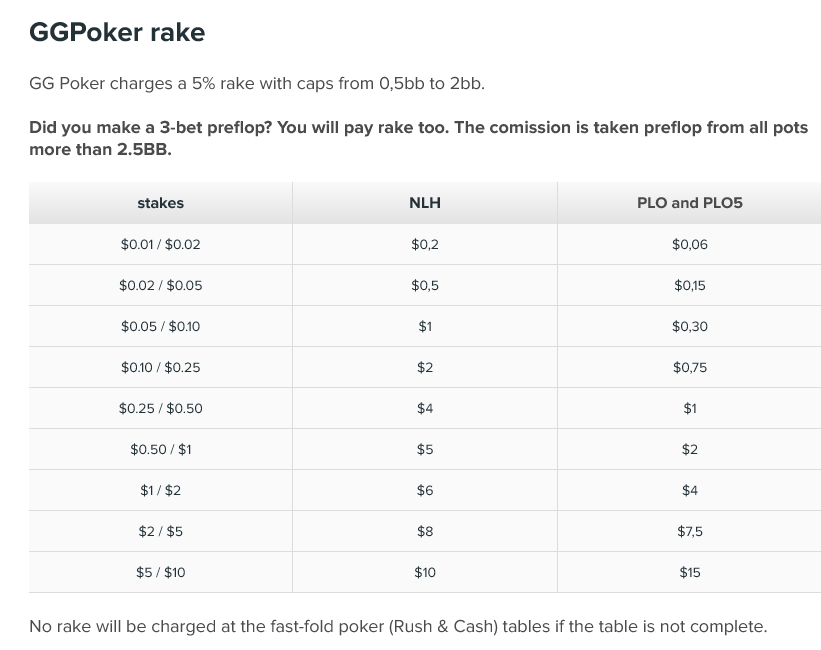
Task: Click the PLO cap value "$7,5"
Action: pos(689,531)
